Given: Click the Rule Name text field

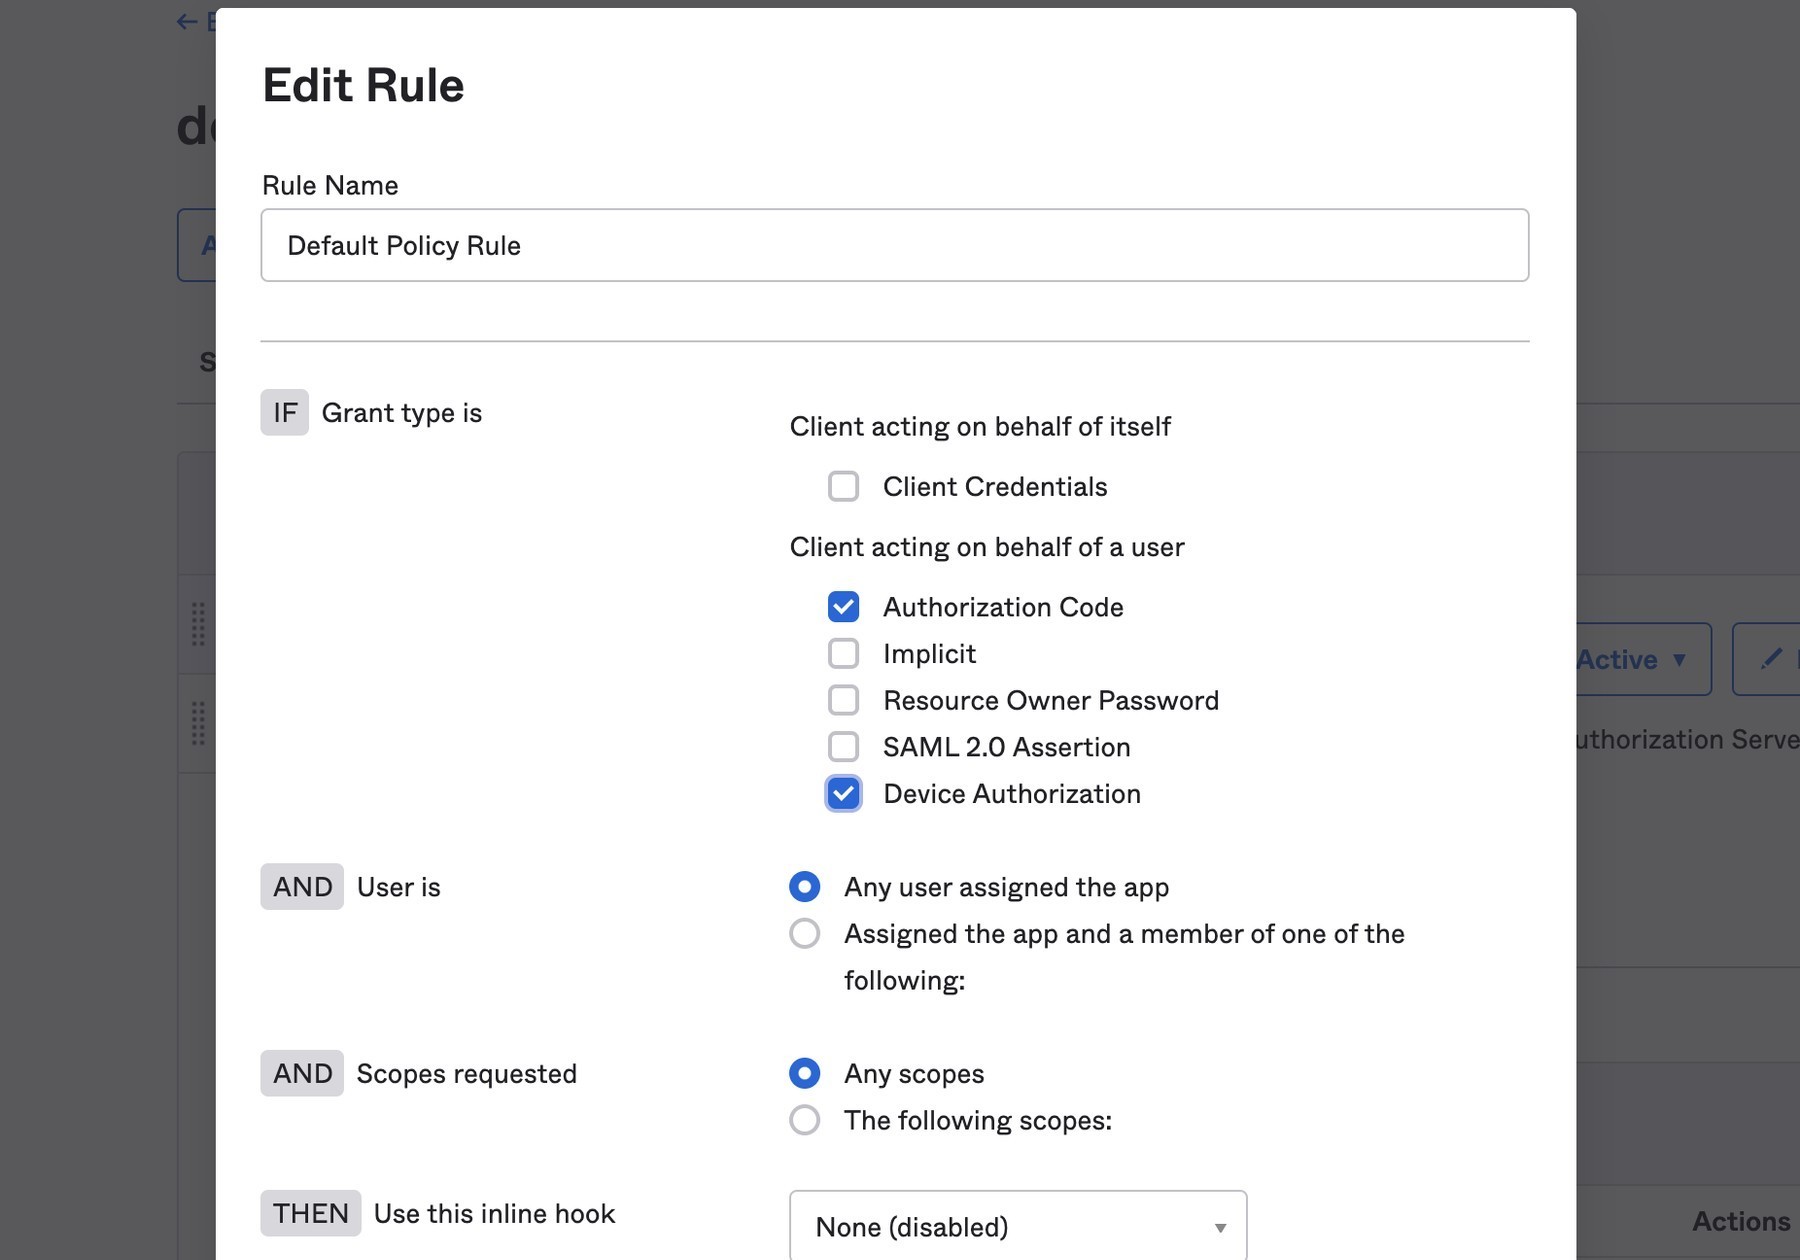Looking at the screenshot, I should (894, 246).
